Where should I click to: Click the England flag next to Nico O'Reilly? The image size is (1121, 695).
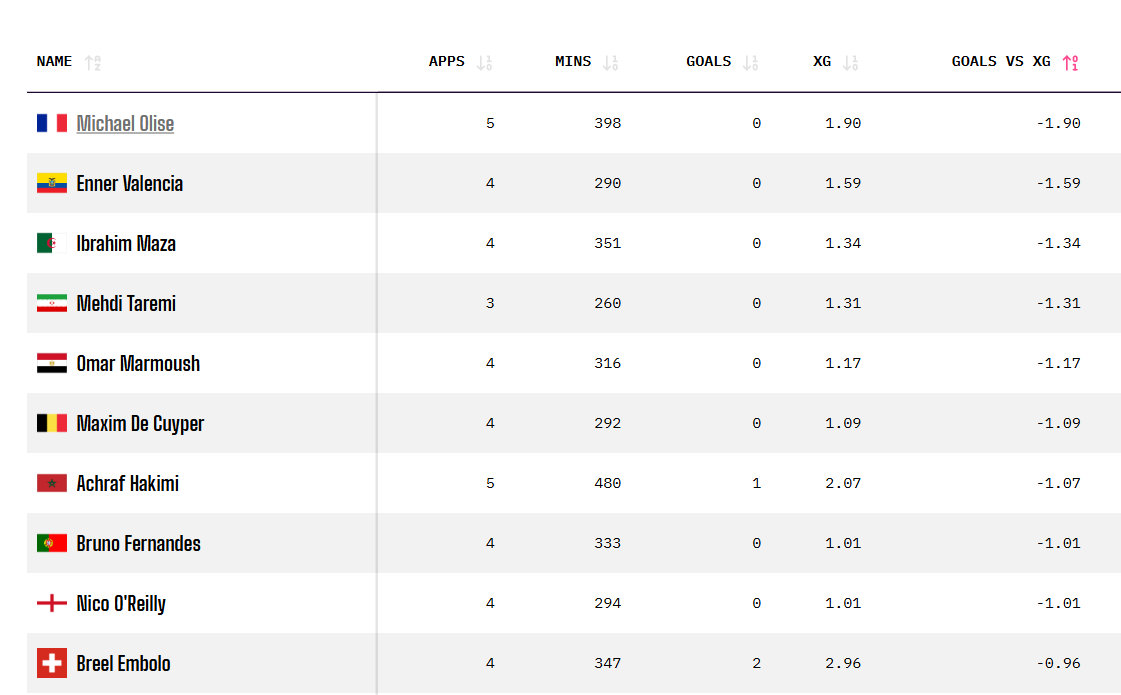(x=52, y=603)
